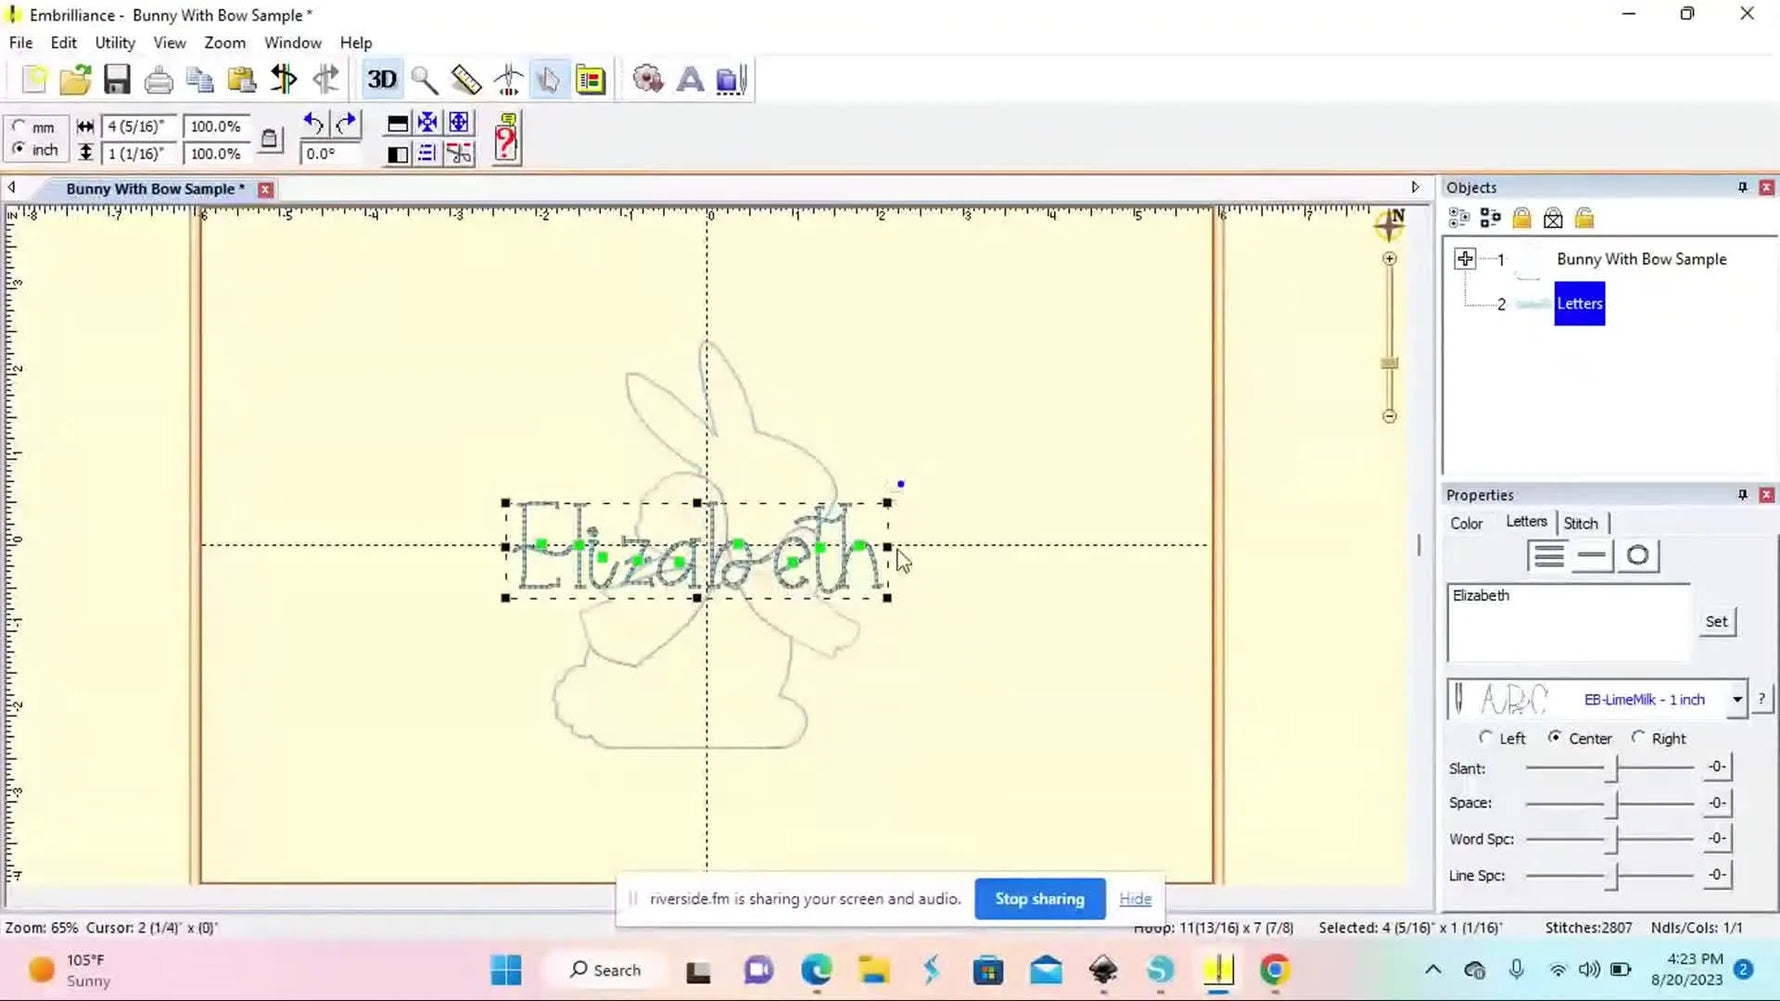Create a new design page
Viewport: 1780px width, 1001px height.
[34, 80]
